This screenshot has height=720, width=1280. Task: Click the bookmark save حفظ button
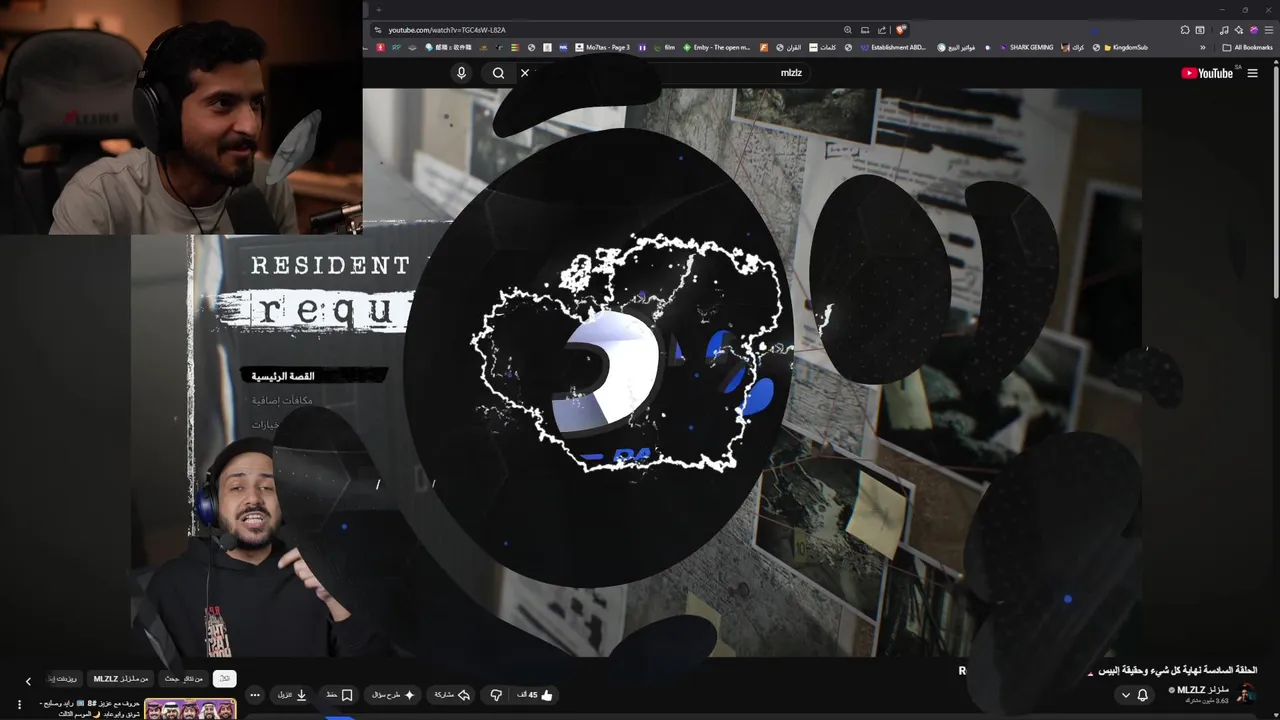click(x=339, y=695)
